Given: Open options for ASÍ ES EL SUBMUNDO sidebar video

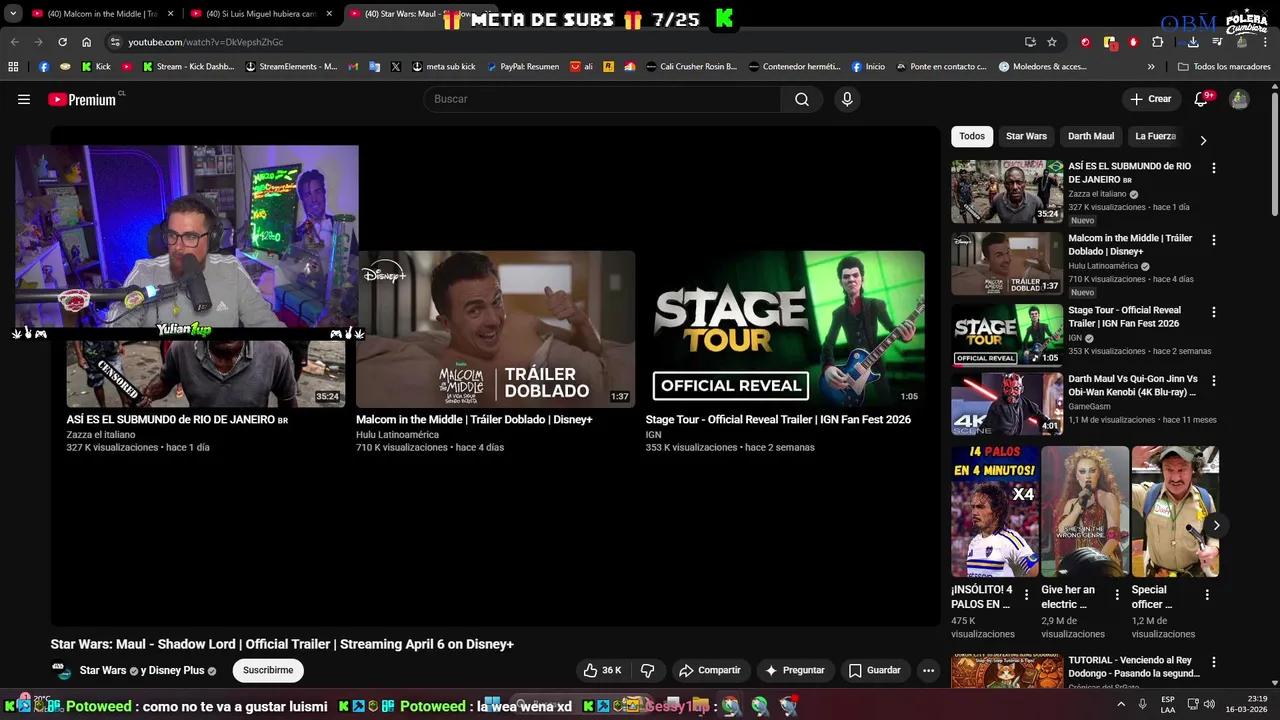Looking at the screenshot, I should pos(1214,168).
